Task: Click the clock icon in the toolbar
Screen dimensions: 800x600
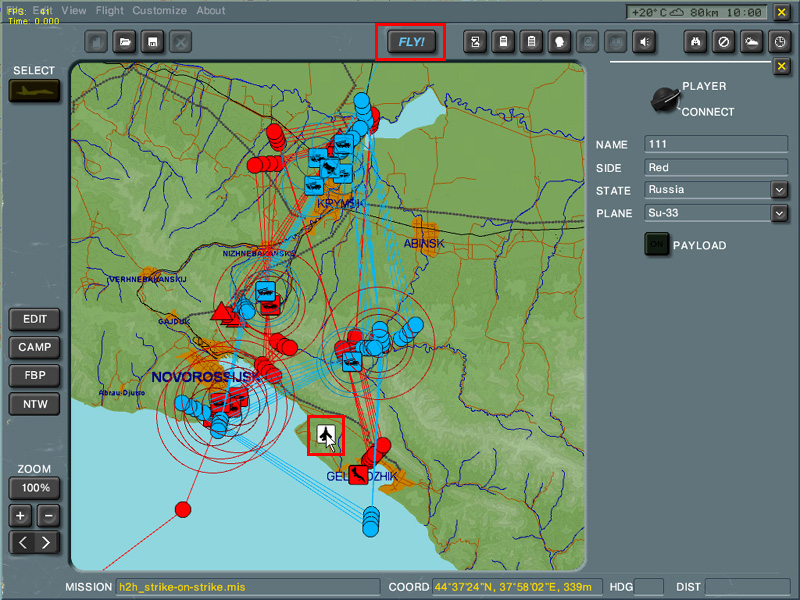Action: [x=780, y=42]
